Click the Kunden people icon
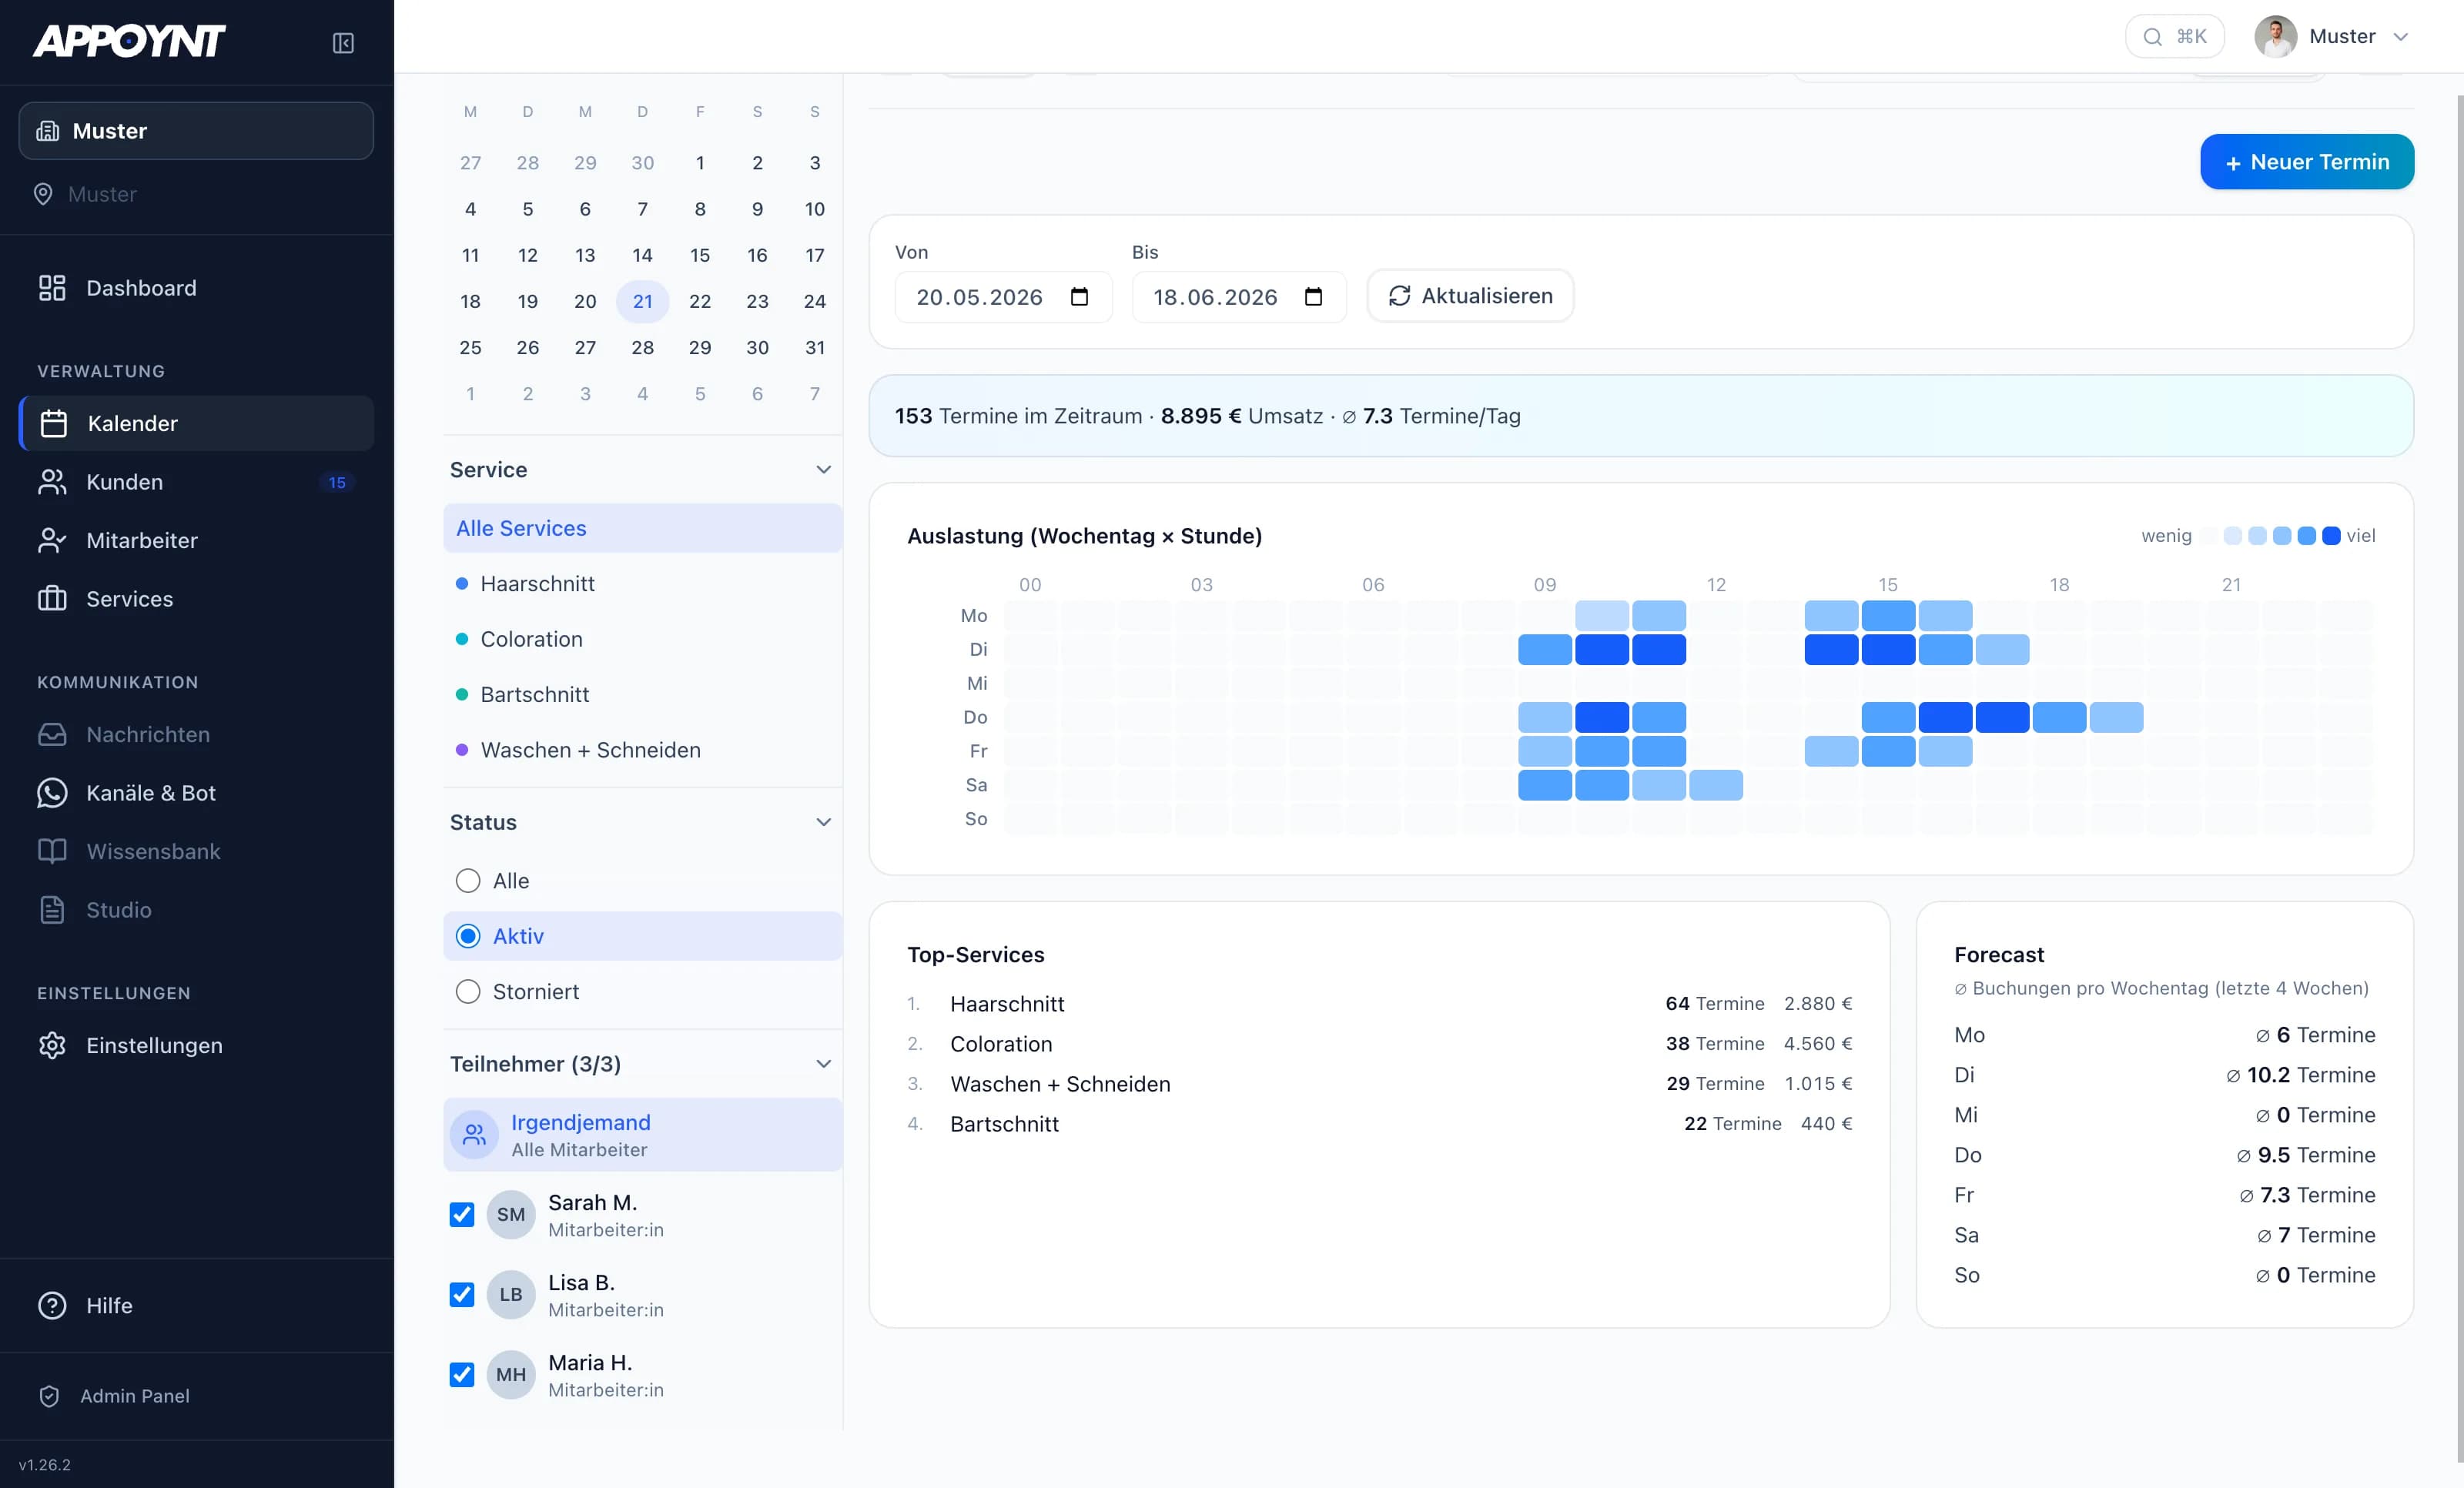 point(52,482)
